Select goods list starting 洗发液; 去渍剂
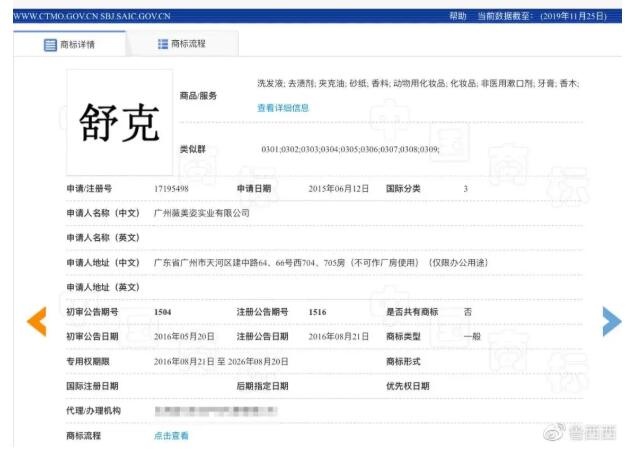This screenshot has height=449, width=635. tap(418, 83)
